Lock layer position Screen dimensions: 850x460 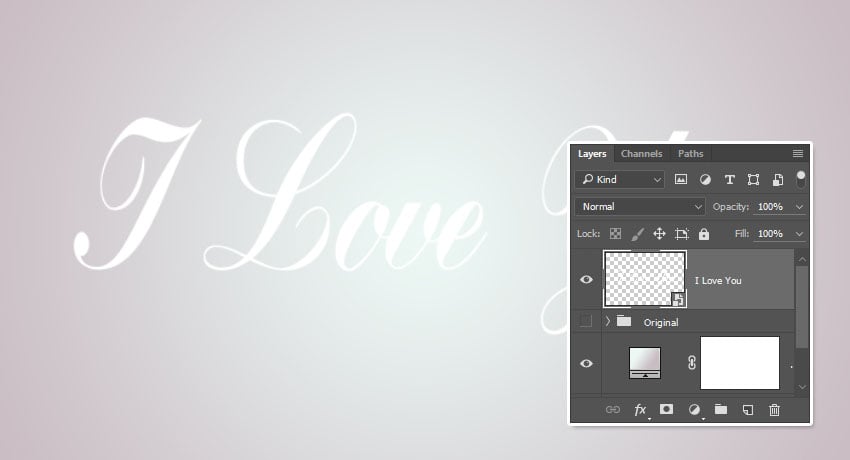click(x=659, y=234)
